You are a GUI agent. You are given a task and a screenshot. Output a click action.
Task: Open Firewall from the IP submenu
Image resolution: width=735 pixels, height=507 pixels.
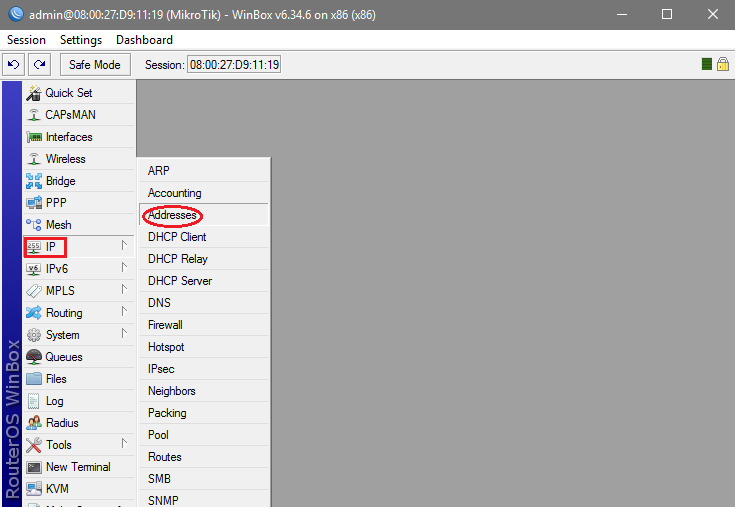coord(204,325)
